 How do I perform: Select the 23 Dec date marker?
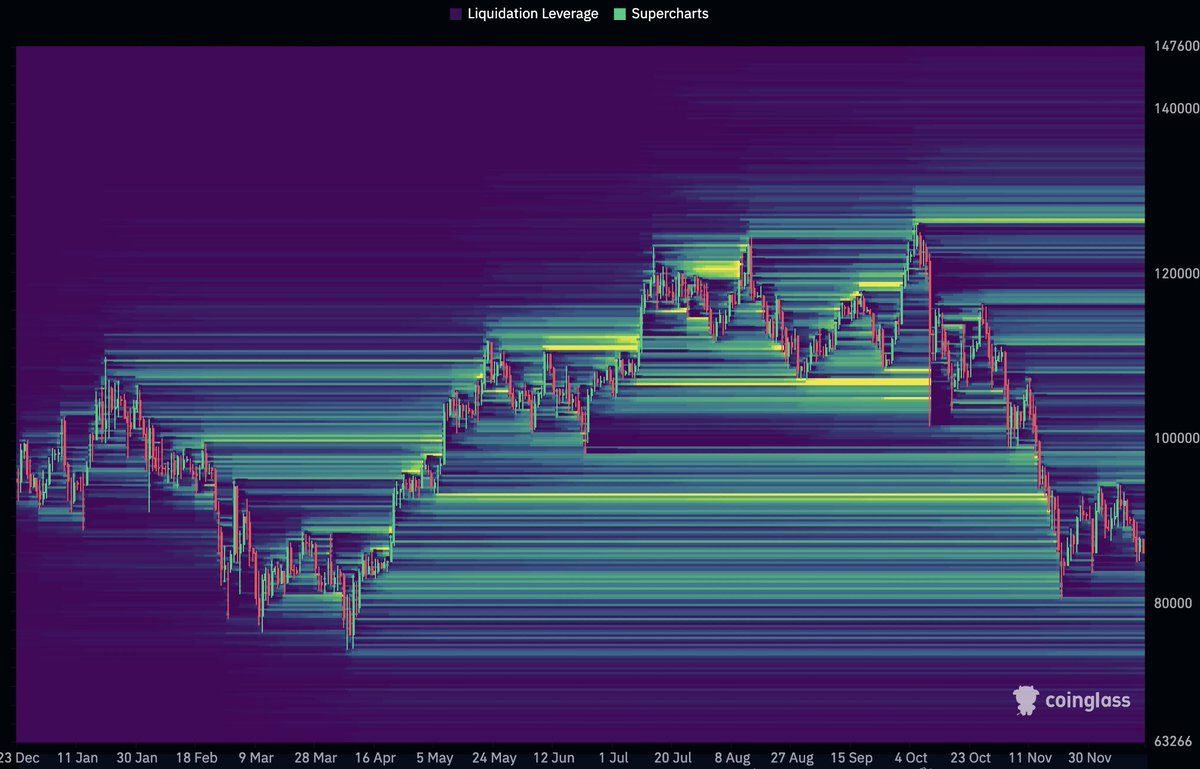[x=22, y=759]
